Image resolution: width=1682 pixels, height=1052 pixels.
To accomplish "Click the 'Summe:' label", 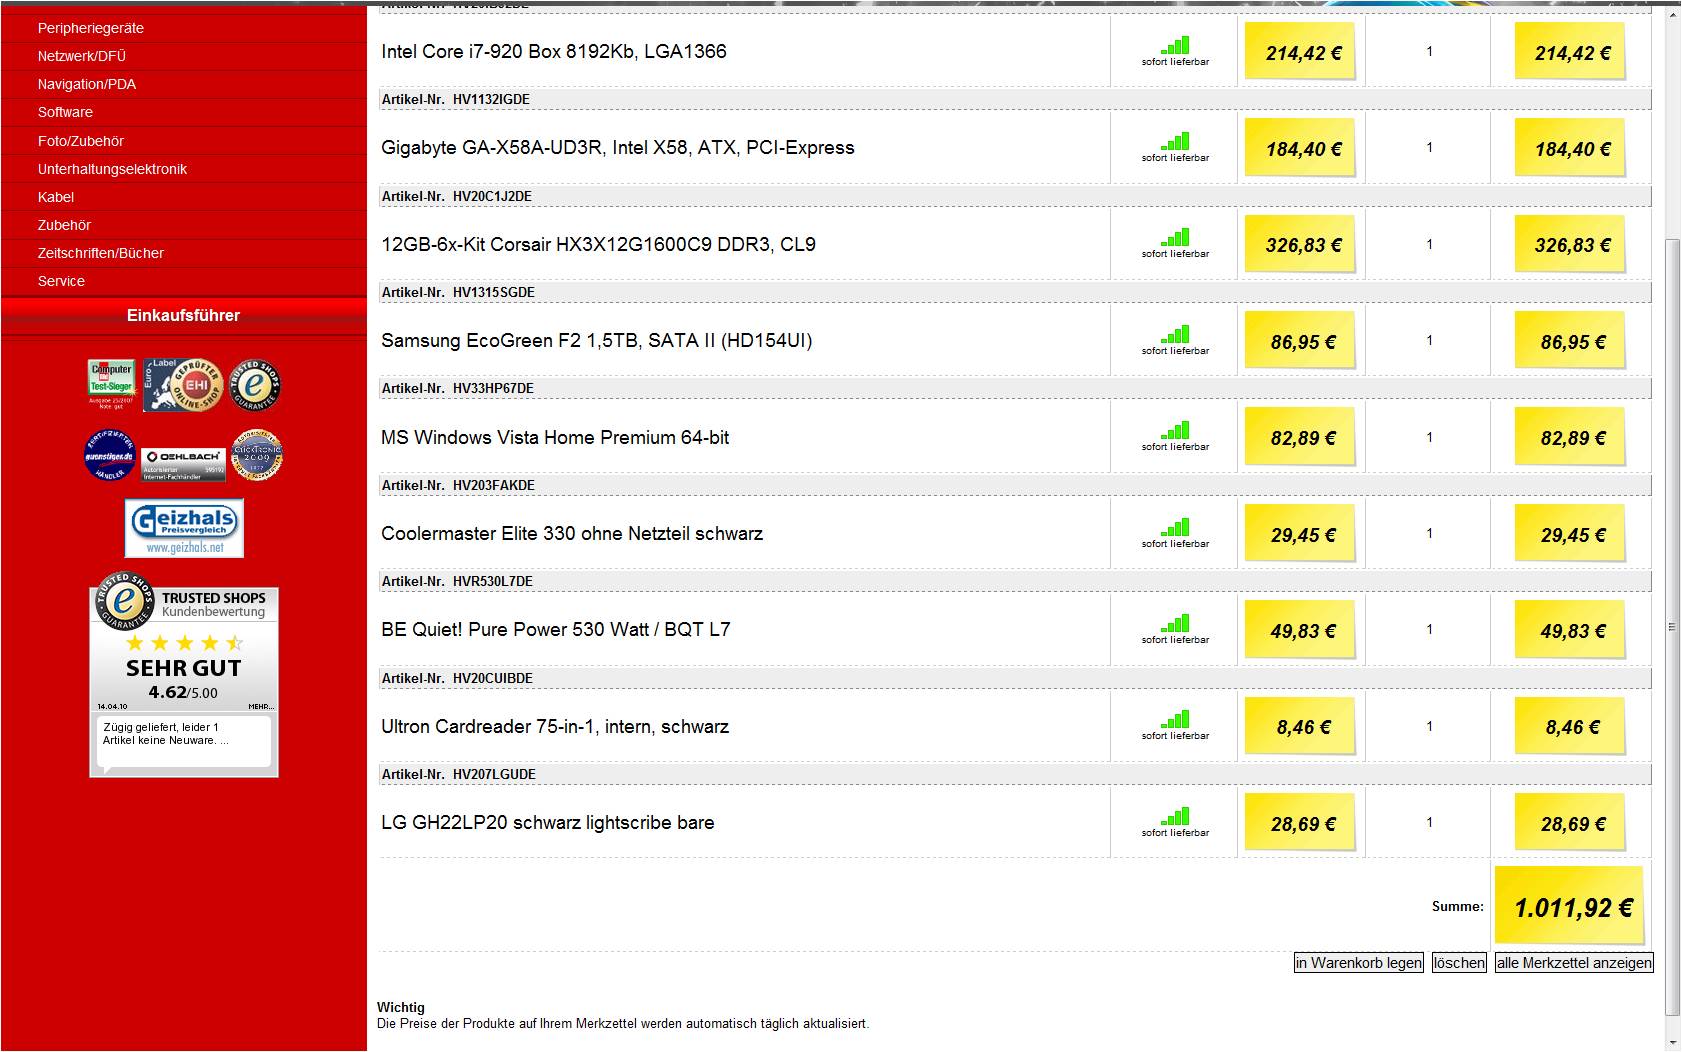I will 1458,906.
